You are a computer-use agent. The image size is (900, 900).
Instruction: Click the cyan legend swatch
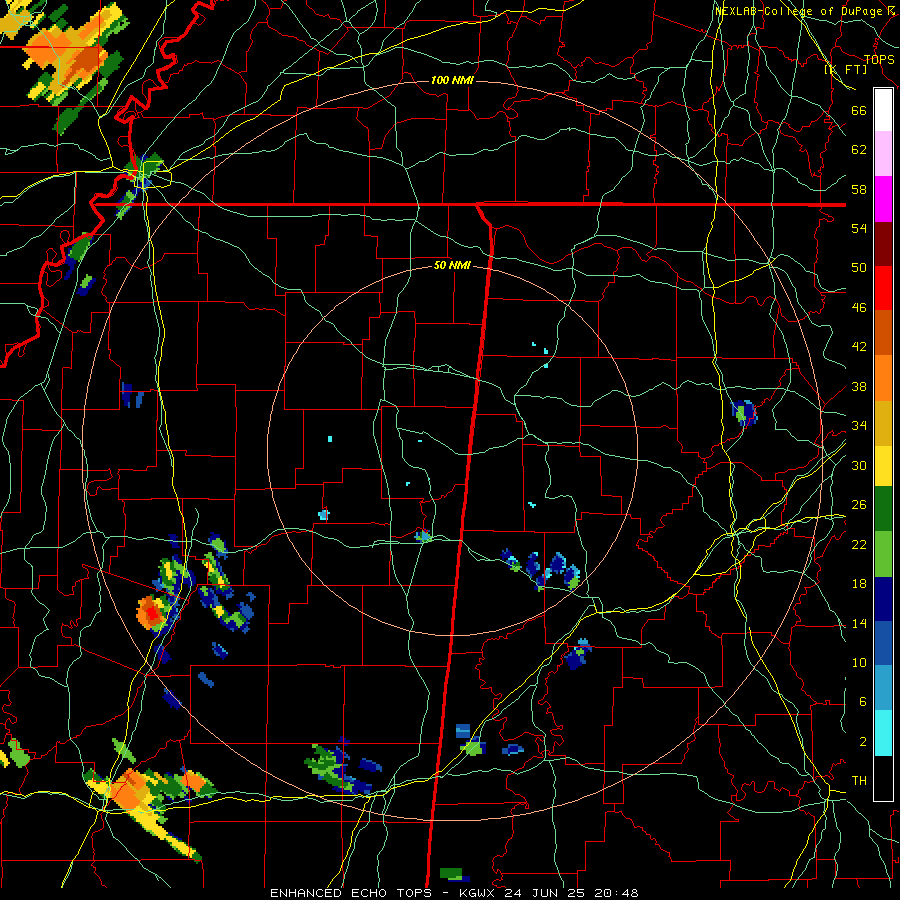(x=883, y=733)
